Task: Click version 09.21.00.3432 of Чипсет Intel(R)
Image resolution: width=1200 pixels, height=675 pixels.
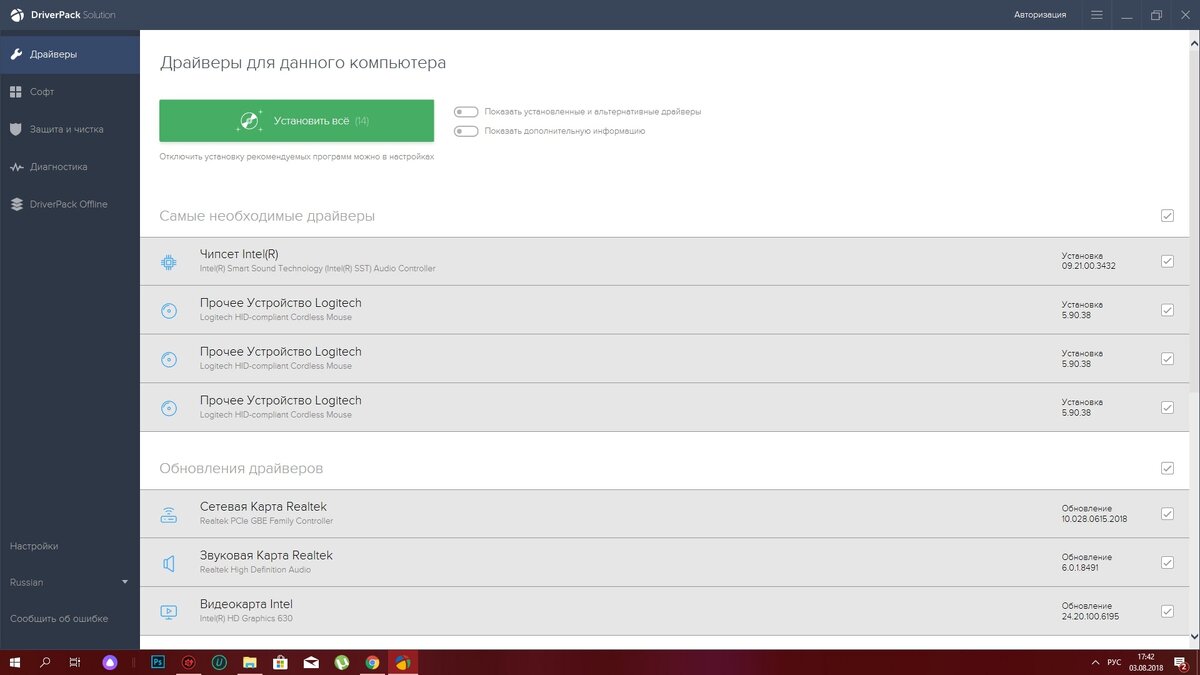Action: [1088, 267]
